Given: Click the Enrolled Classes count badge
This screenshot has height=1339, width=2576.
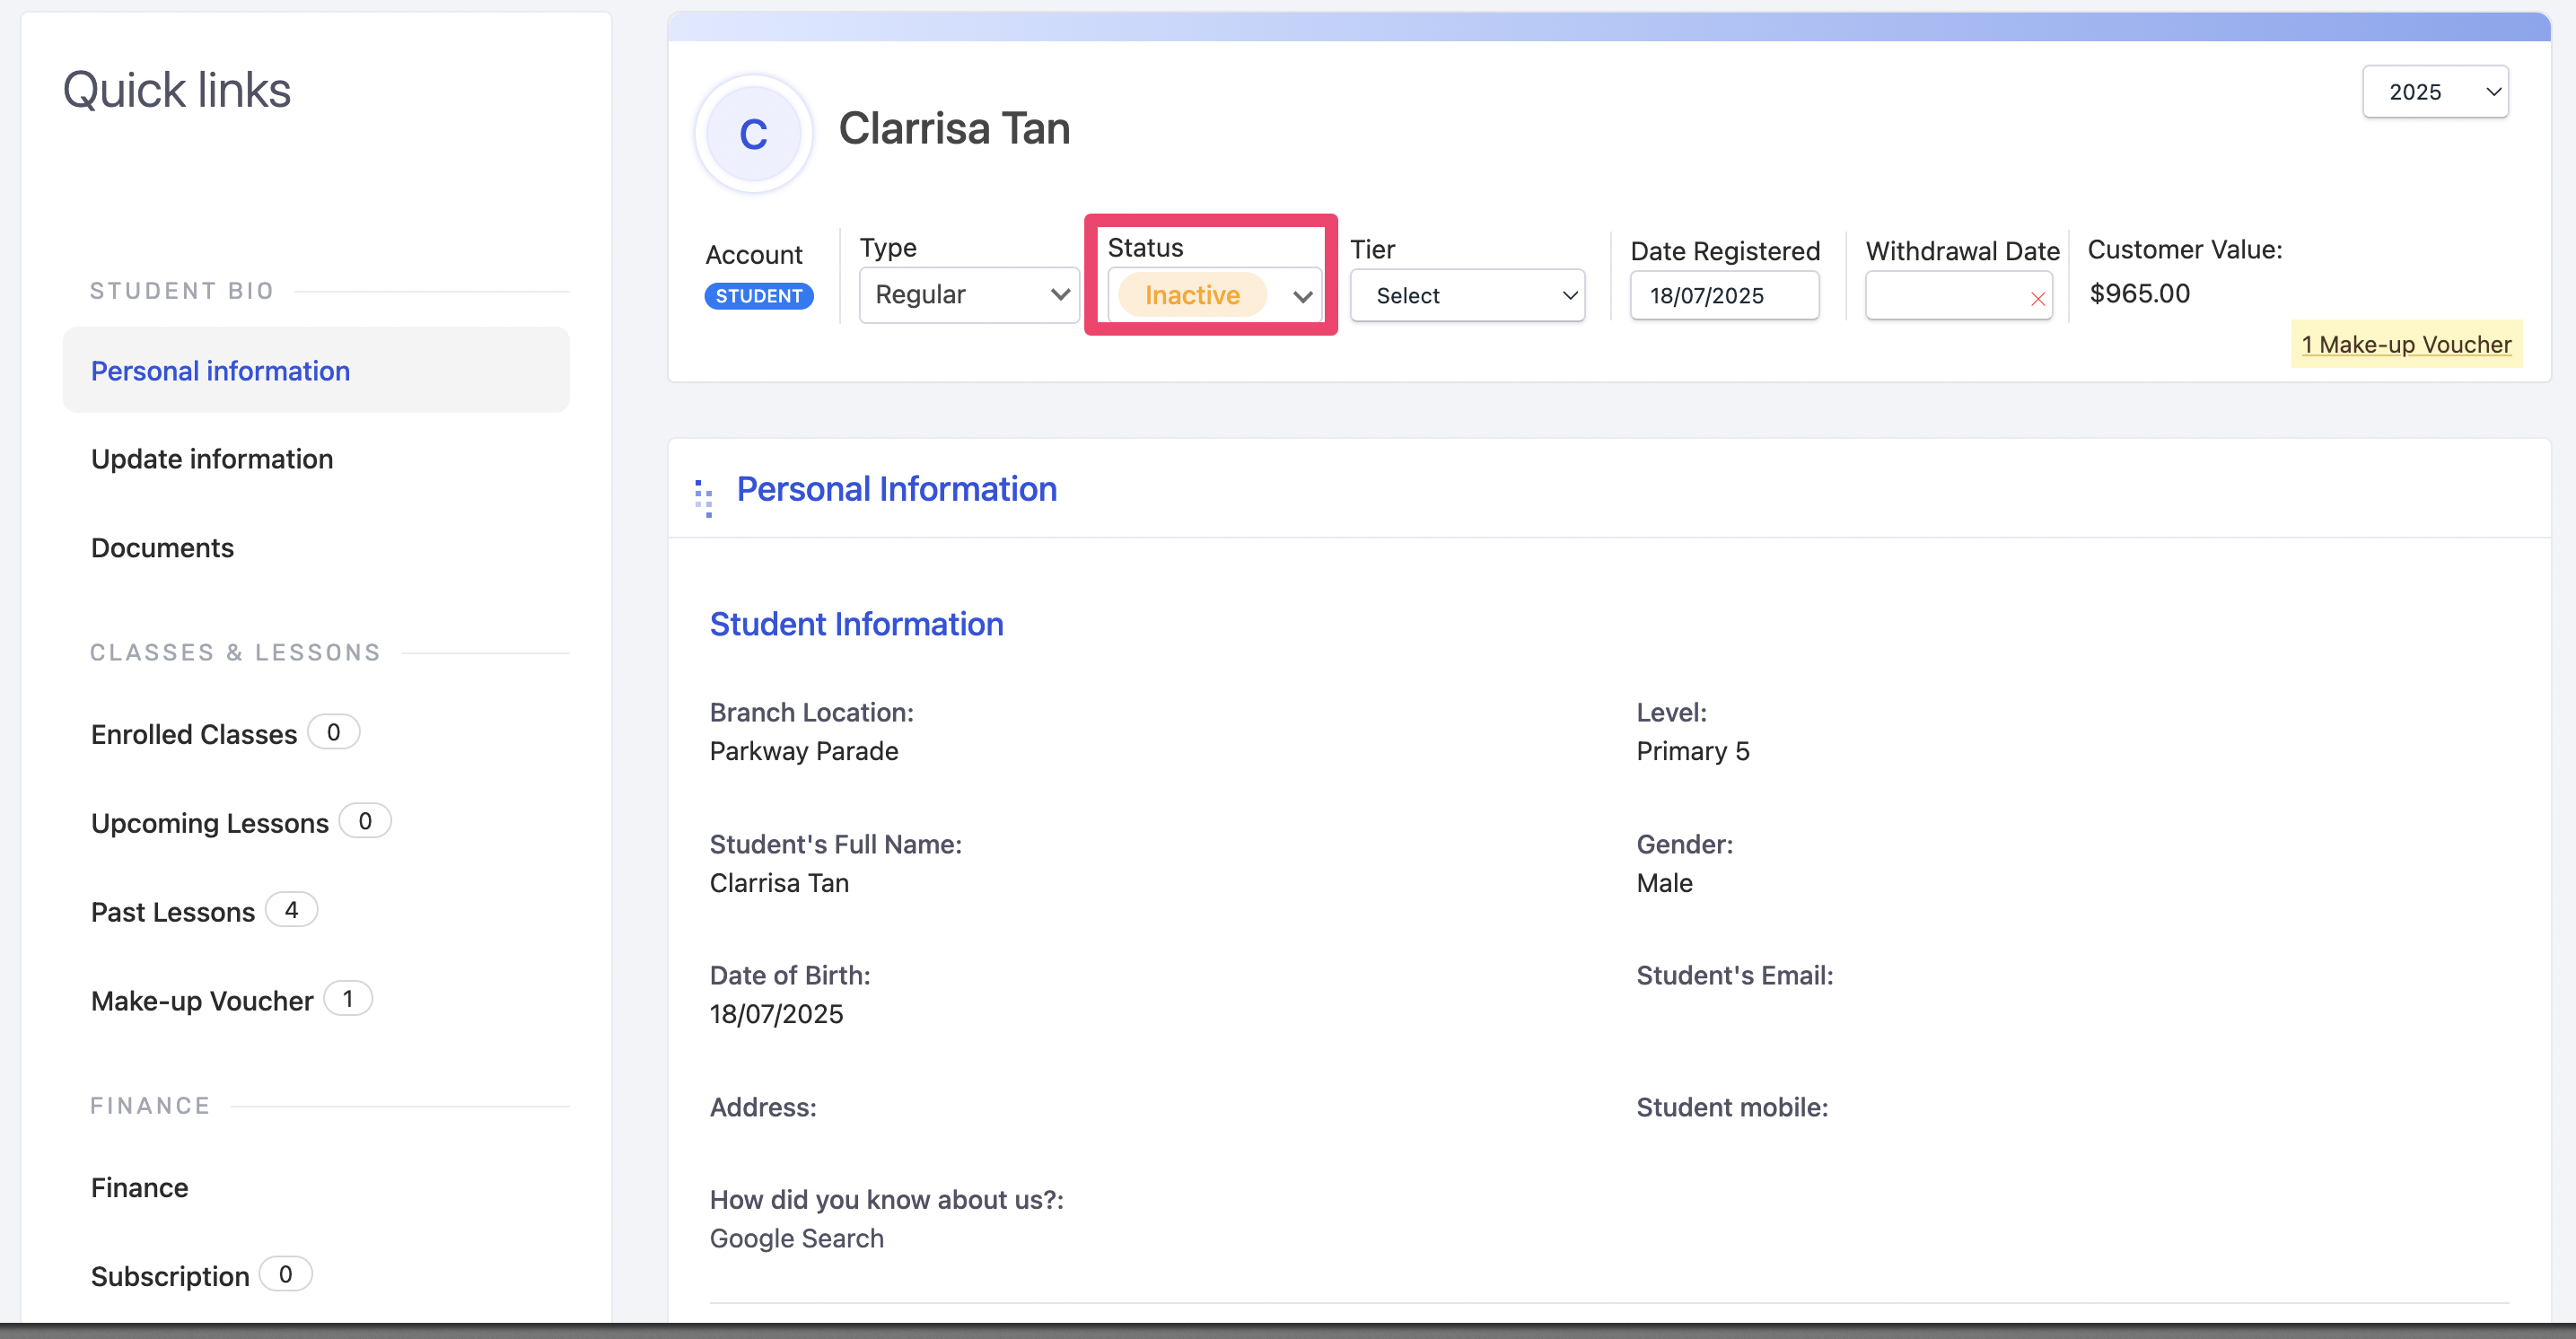Looking at the screenshot, I should click(333, 732).
